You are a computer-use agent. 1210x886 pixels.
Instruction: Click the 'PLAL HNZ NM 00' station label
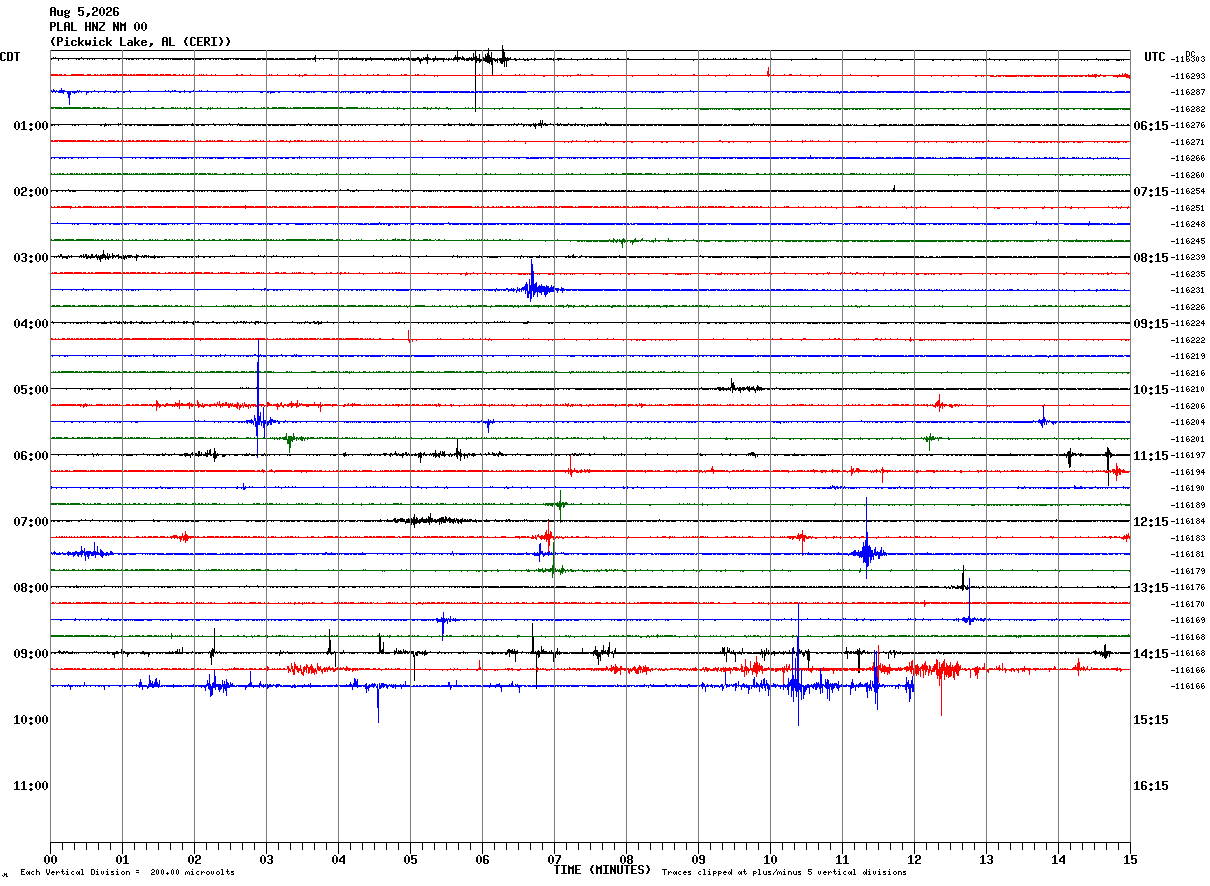tap(98, 27)
